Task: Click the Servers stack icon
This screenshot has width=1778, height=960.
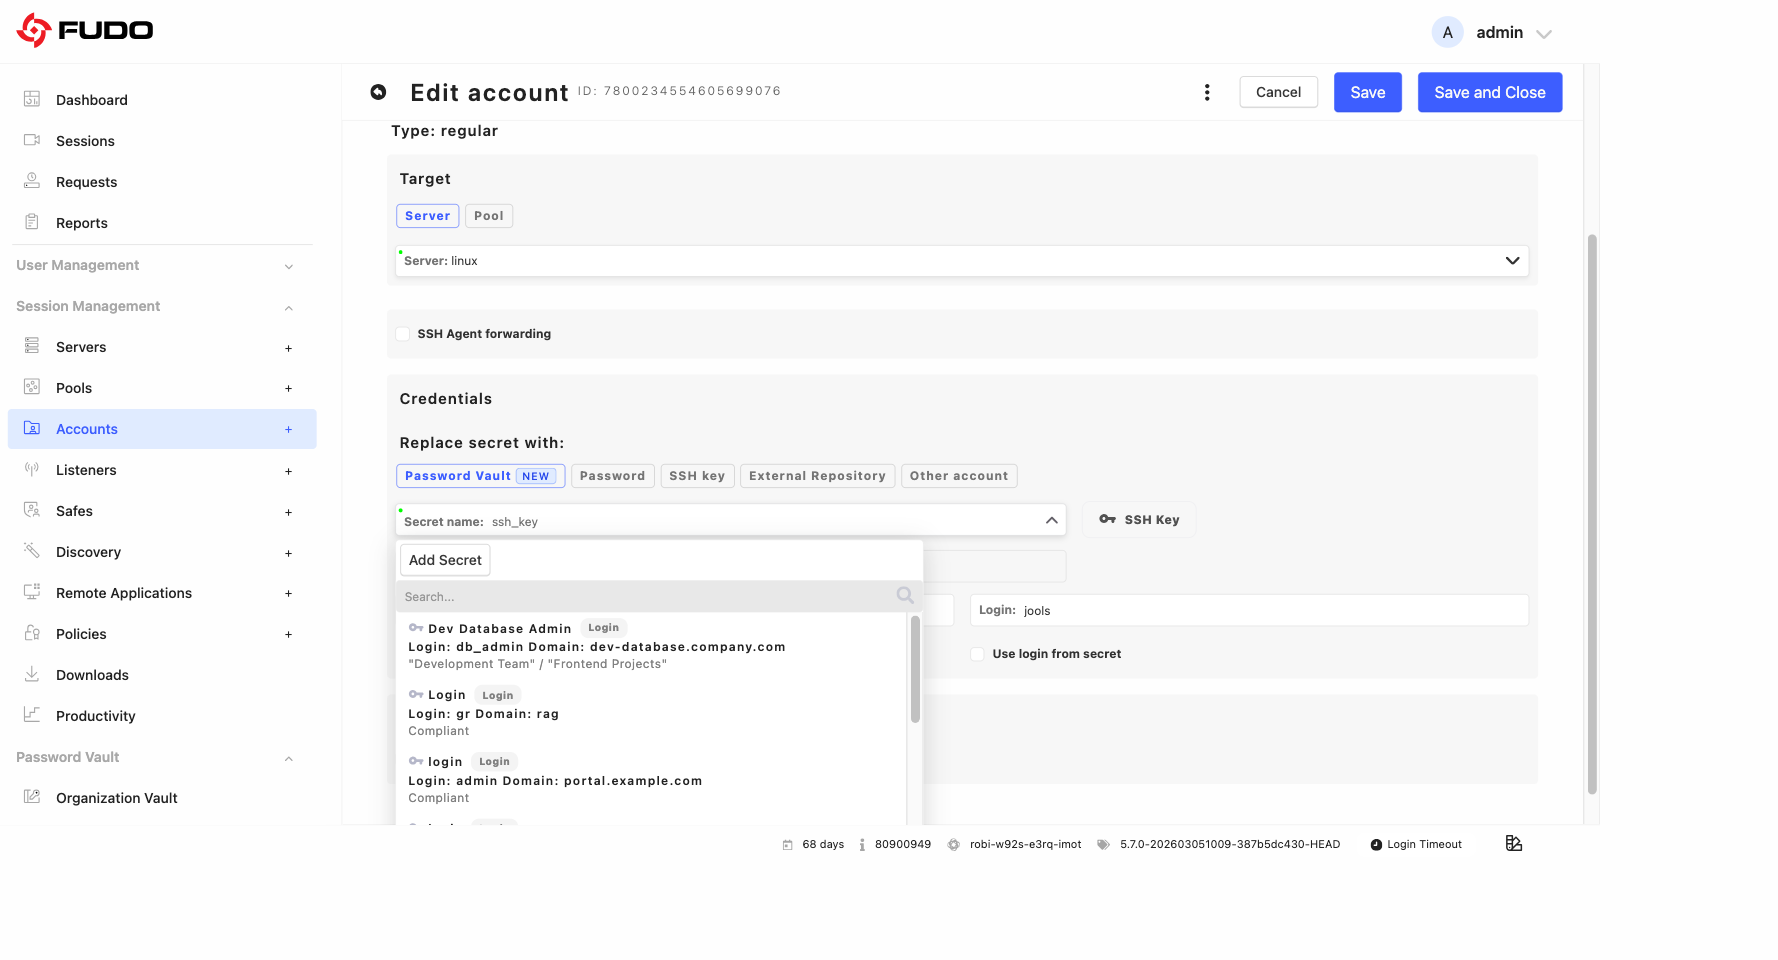Action: [32, 346]
